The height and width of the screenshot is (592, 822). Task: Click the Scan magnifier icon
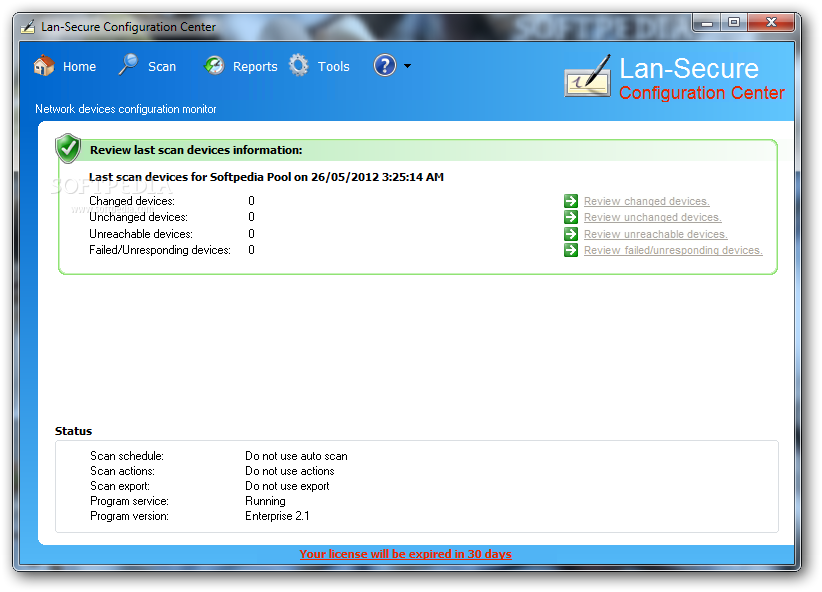coord(128,65)
